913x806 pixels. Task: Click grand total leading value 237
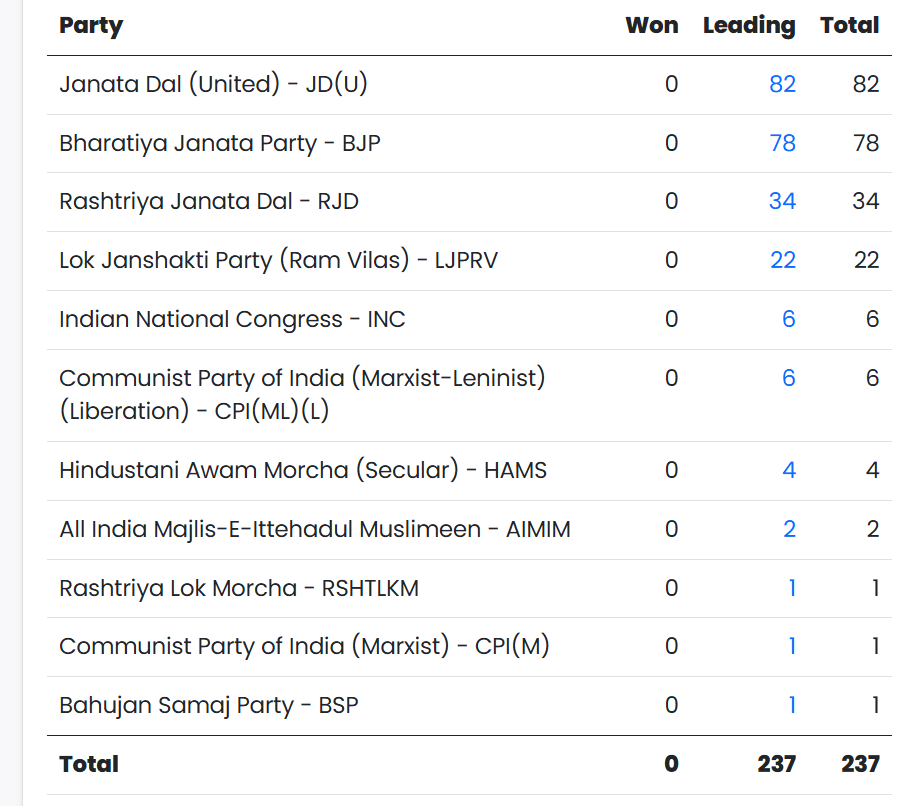coord(776,764)
